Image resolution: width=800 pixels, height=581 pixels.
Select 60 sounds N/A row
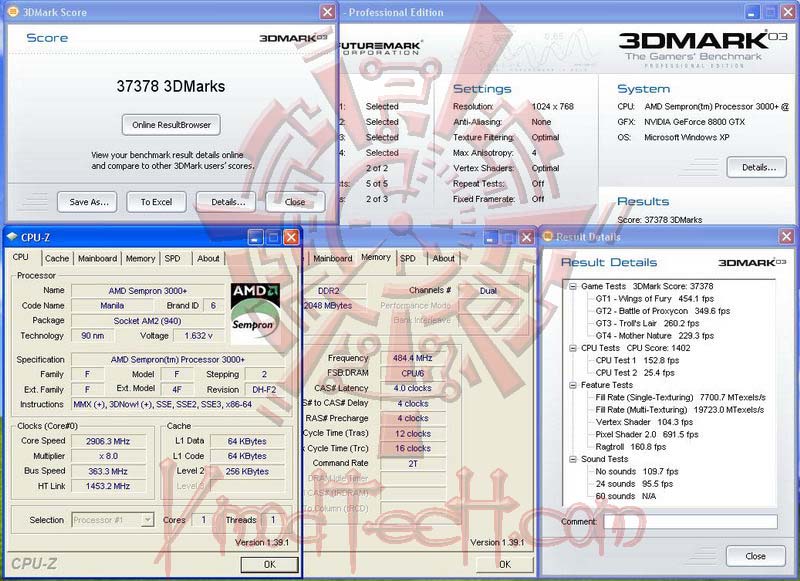coord(626,496)
